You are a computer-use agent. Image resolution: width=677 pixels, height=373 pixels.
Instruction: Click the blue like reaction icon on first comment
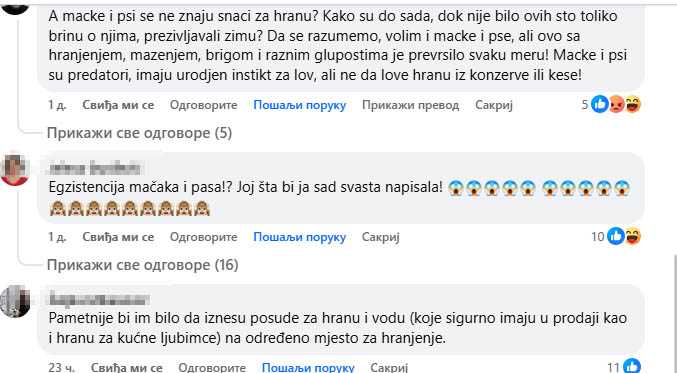(x=599, y=104)
